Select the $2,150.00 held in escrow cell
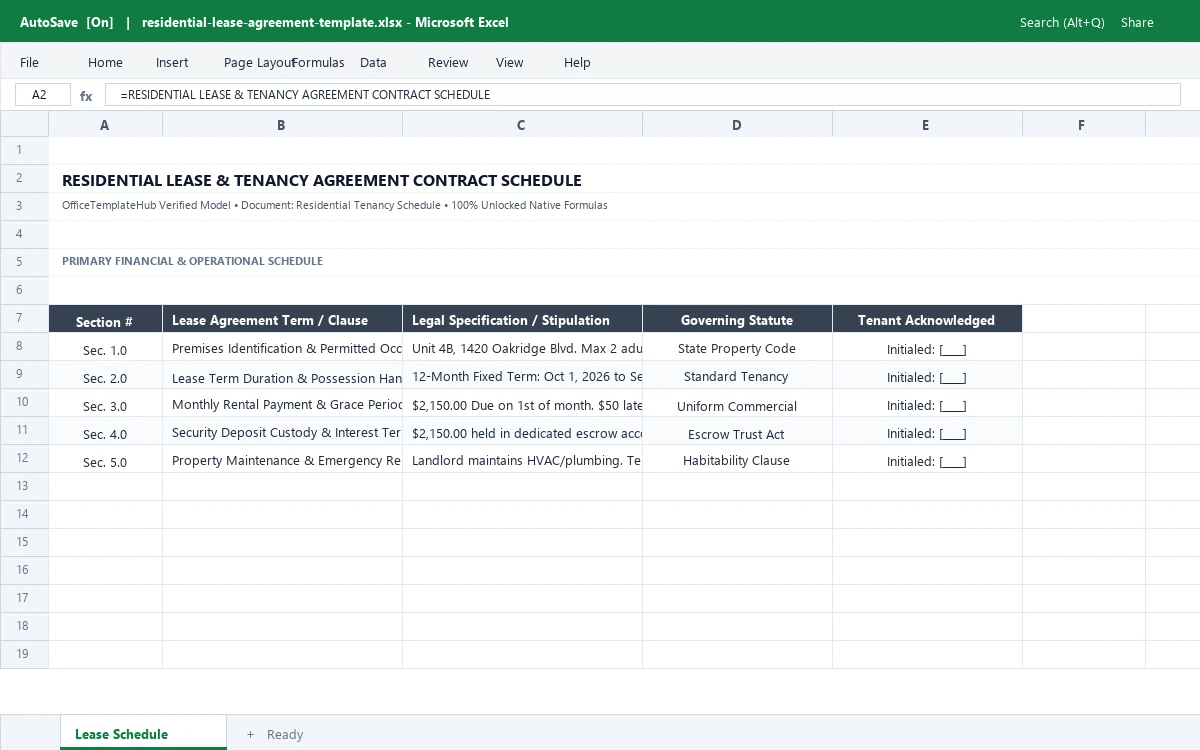The width and height of the screenshot is (1200, 750). pyautogui.click(x=522, y=431)
